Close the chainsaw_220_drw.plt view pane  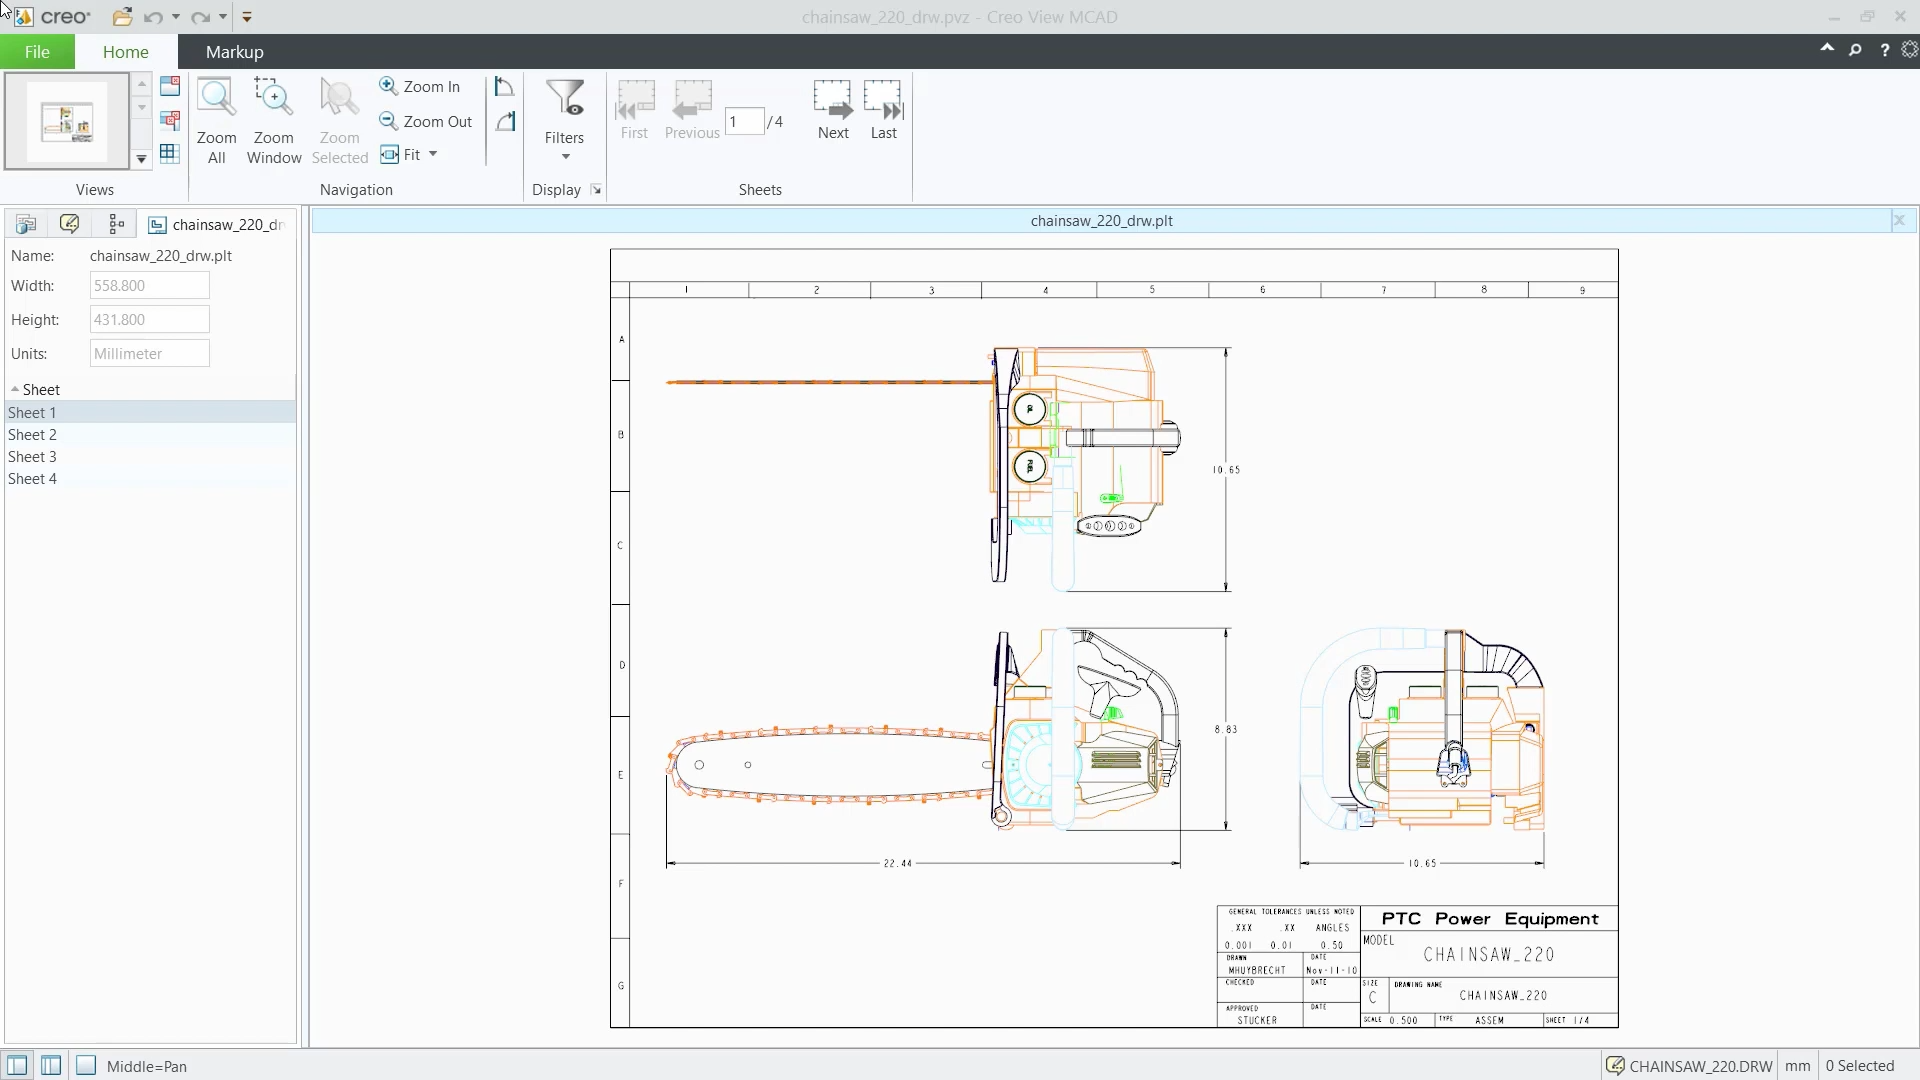(1899, 221)
